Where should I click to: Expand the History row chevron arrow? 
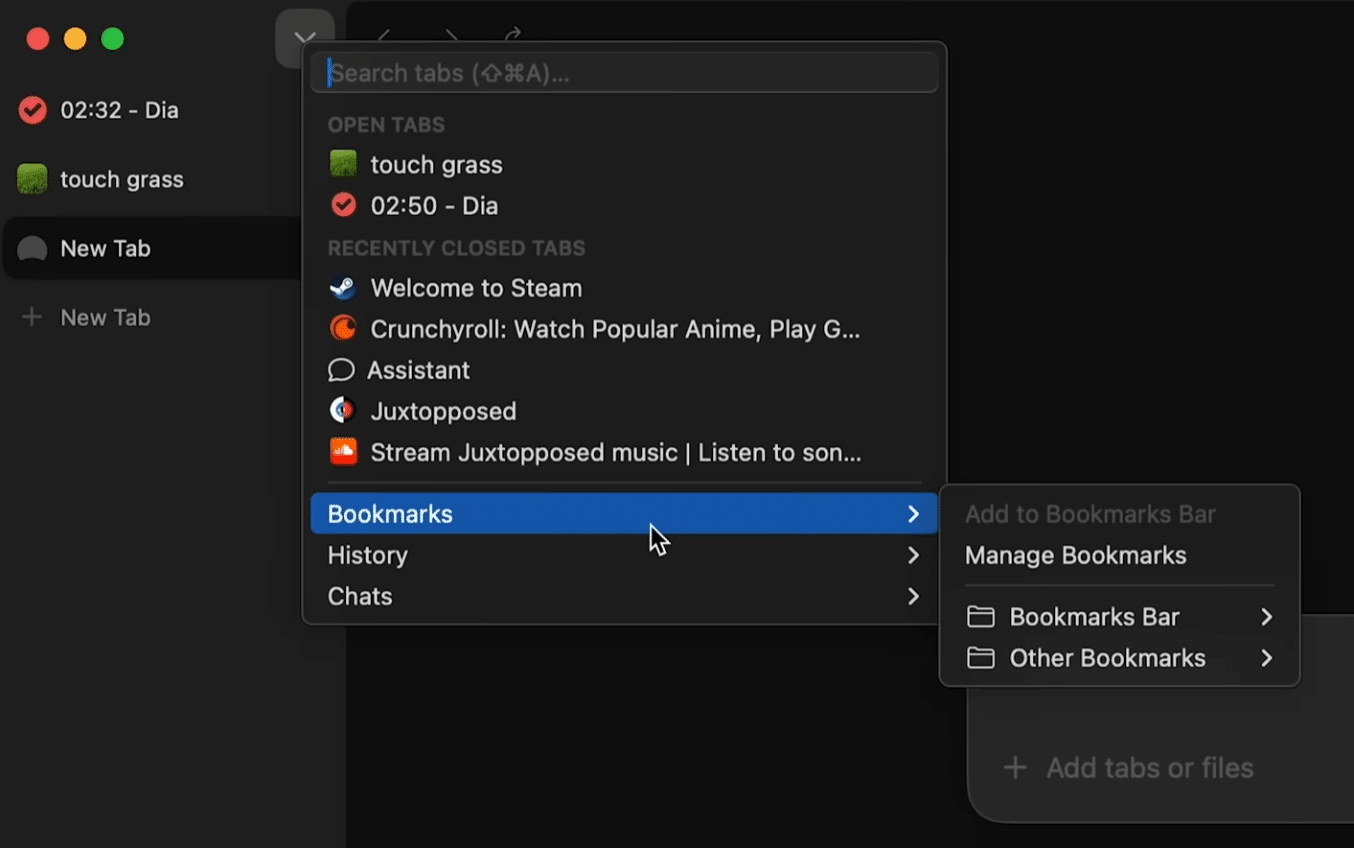pos(913,555)
